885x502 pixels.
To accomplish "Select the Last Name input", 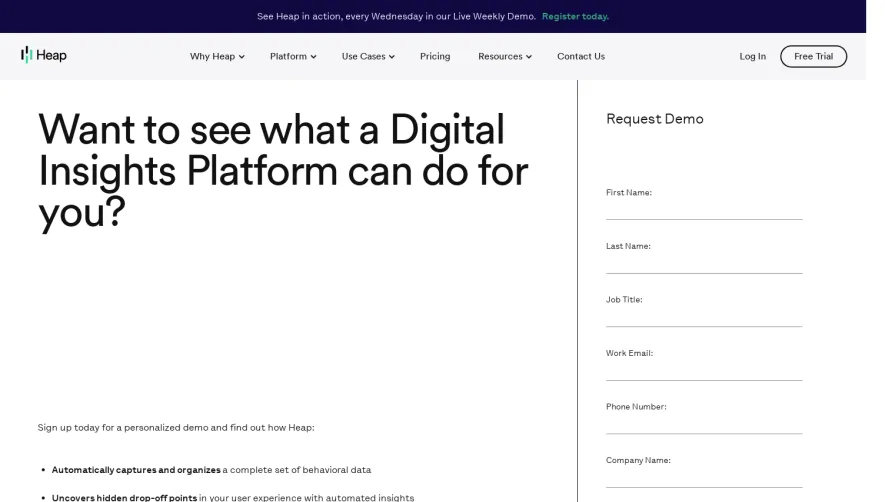I will (x=704, y=264).
